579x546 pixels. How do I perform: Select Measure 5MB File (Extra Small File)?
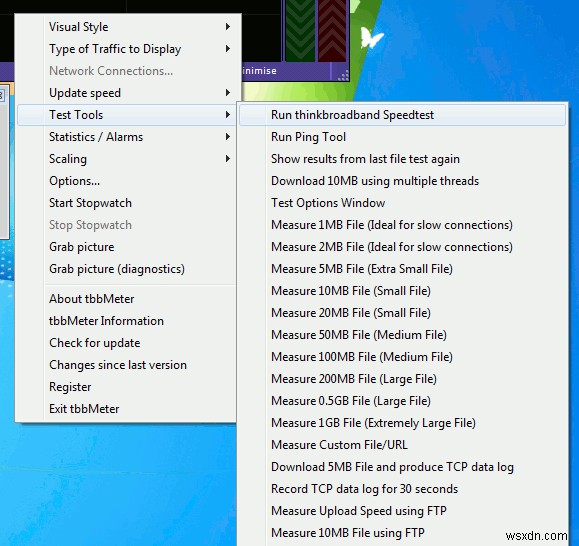pos(402,269)
